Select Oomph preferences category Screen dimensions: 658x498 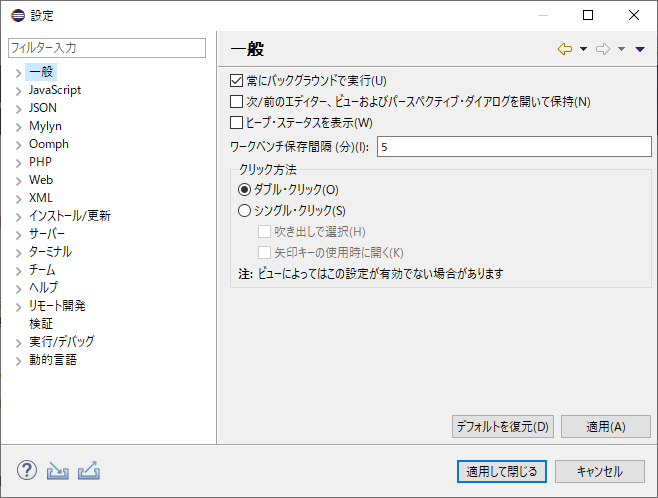coord(49,144)
